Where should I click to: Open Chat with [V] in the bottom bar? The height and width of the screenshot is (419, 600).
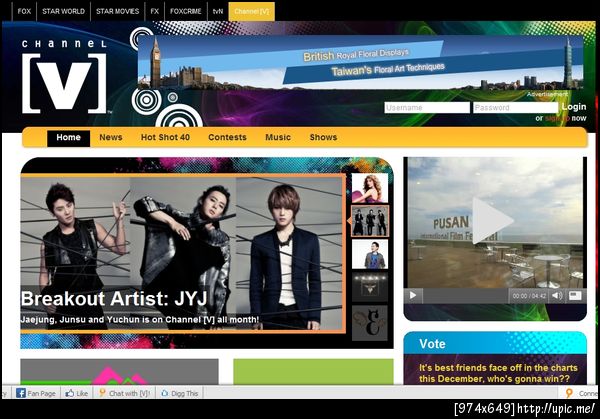124,393
